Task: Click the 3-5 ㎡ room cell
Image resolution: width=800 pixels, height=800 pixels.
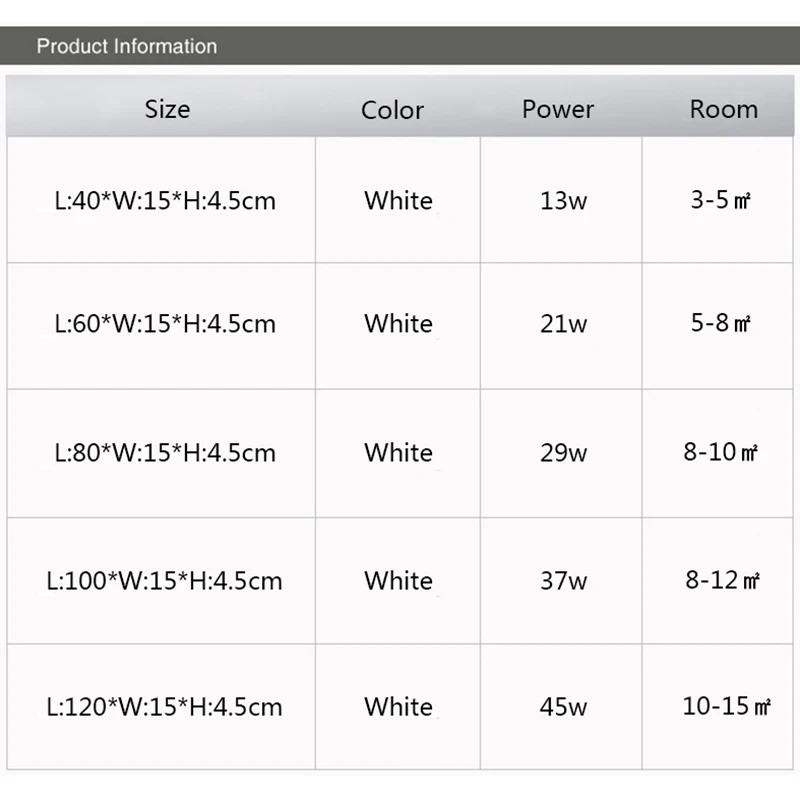Action: 720,200
